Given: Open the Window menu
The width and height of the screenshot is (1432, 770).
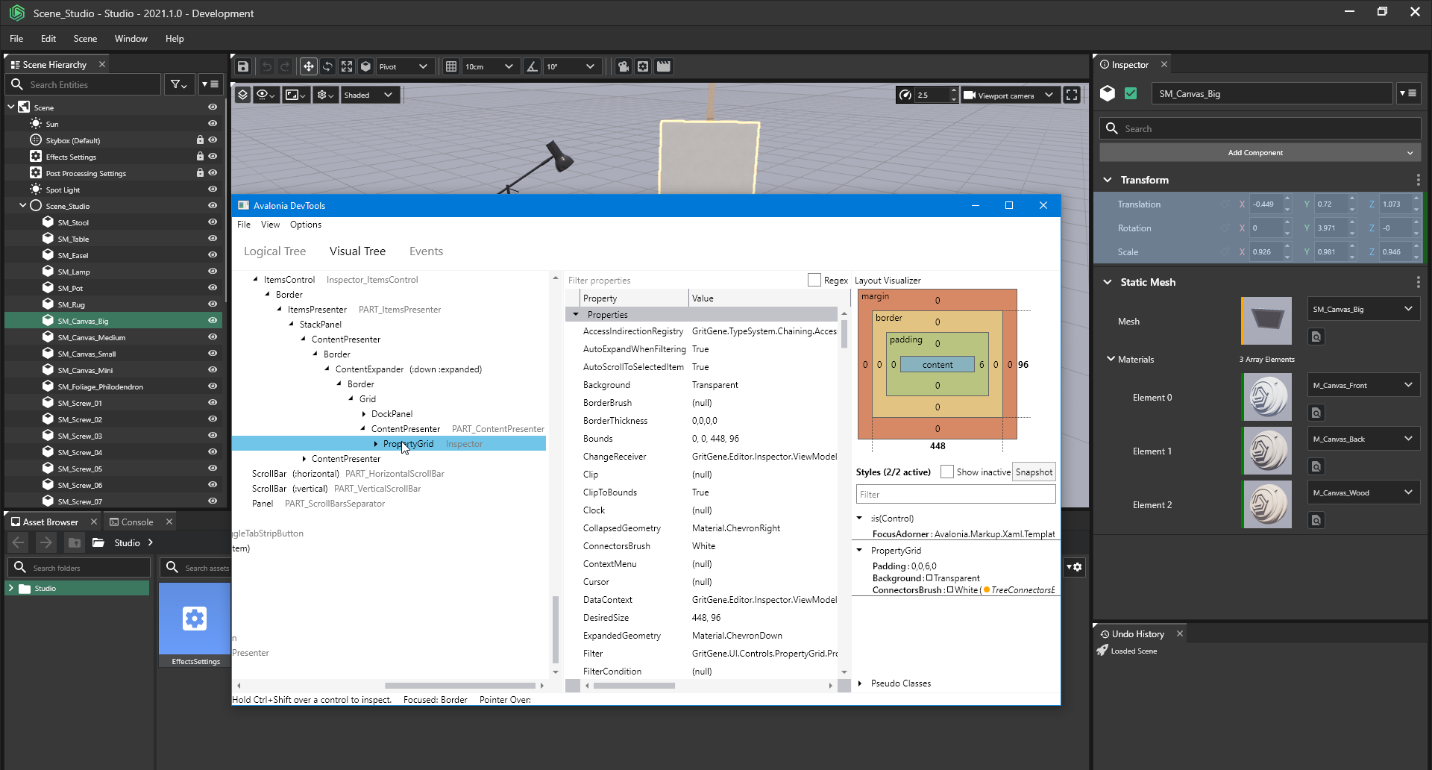Looking at the screenshot, I should 131,39.
